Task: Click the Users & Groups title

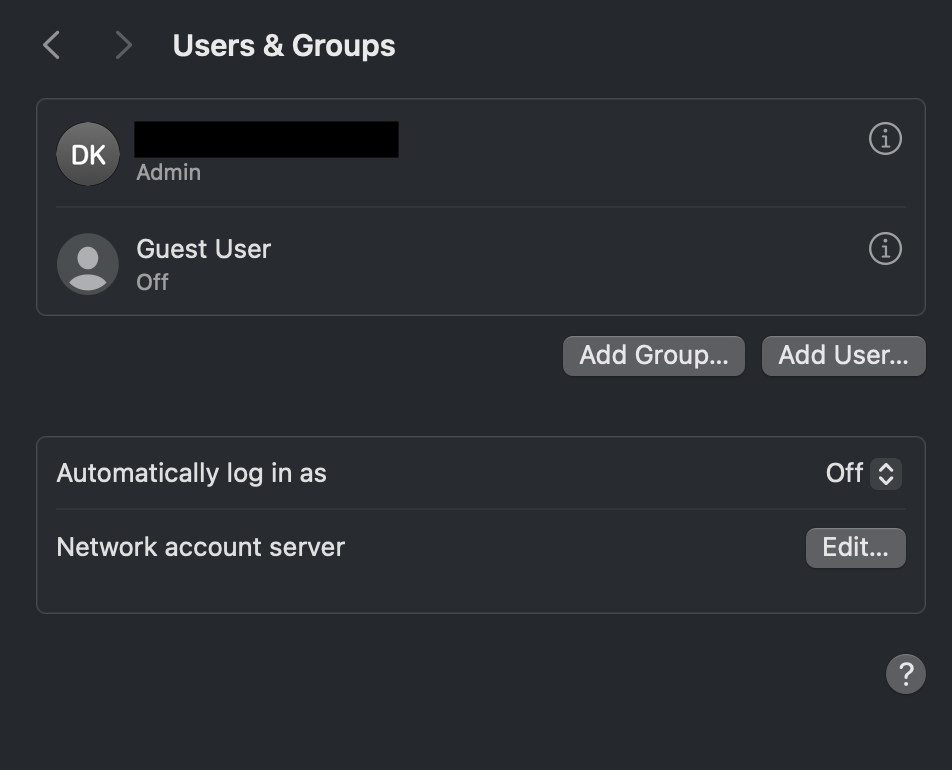Action: (284, 46)
